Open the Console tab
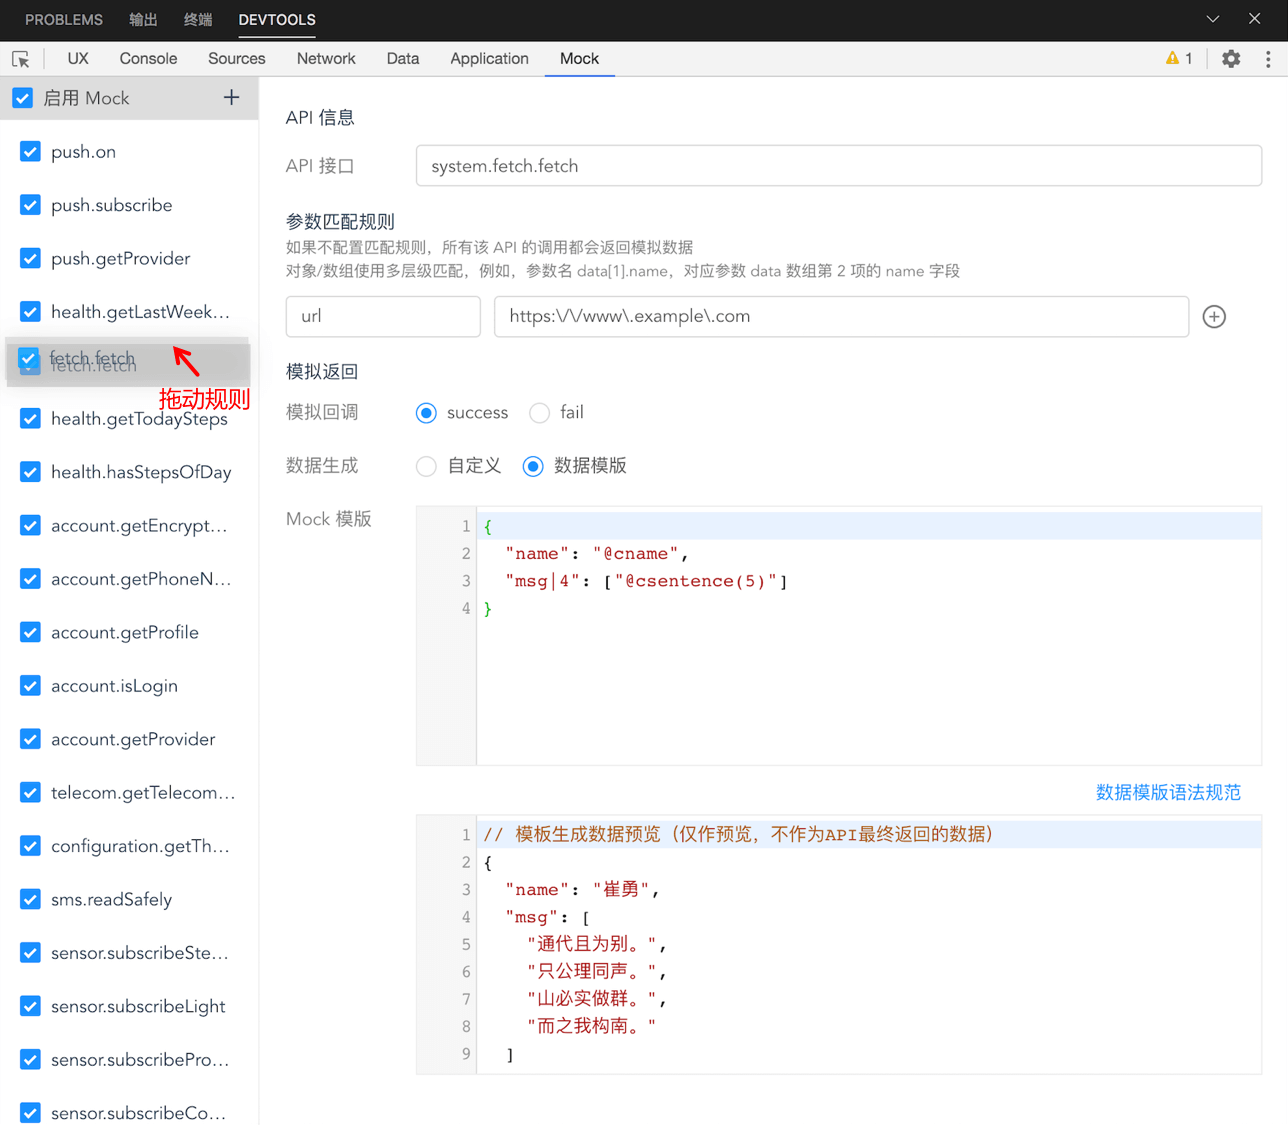 pos(148,59)
